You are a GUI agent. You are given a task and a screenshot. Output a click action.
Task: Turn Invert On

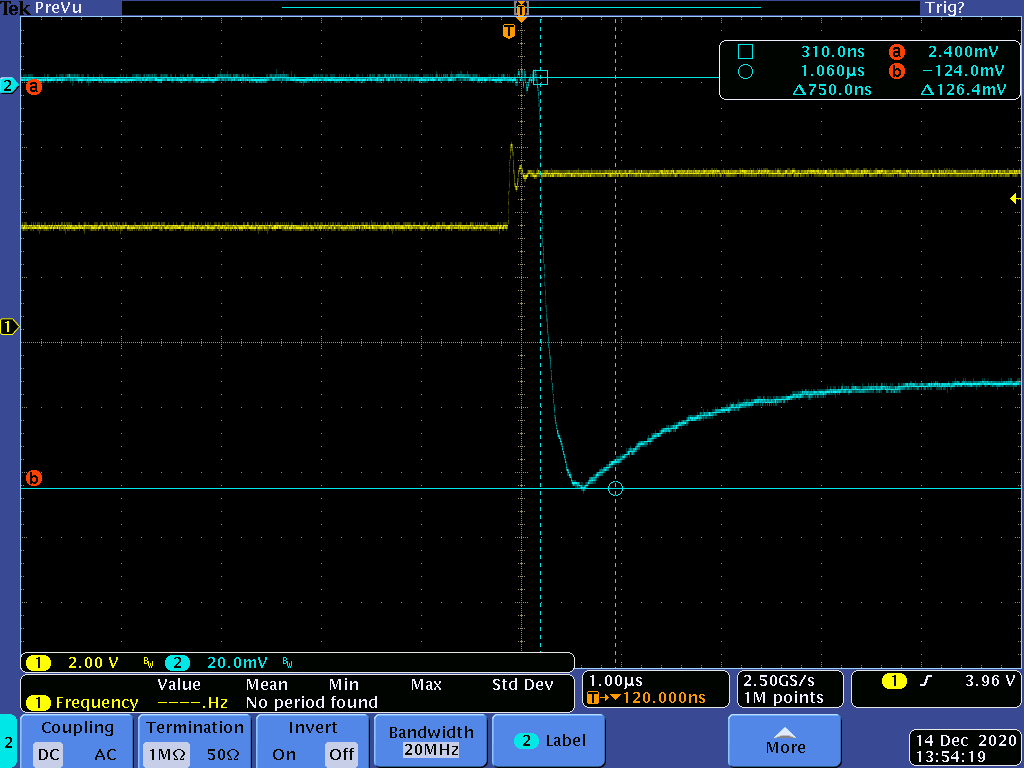[x=284, y=755]
